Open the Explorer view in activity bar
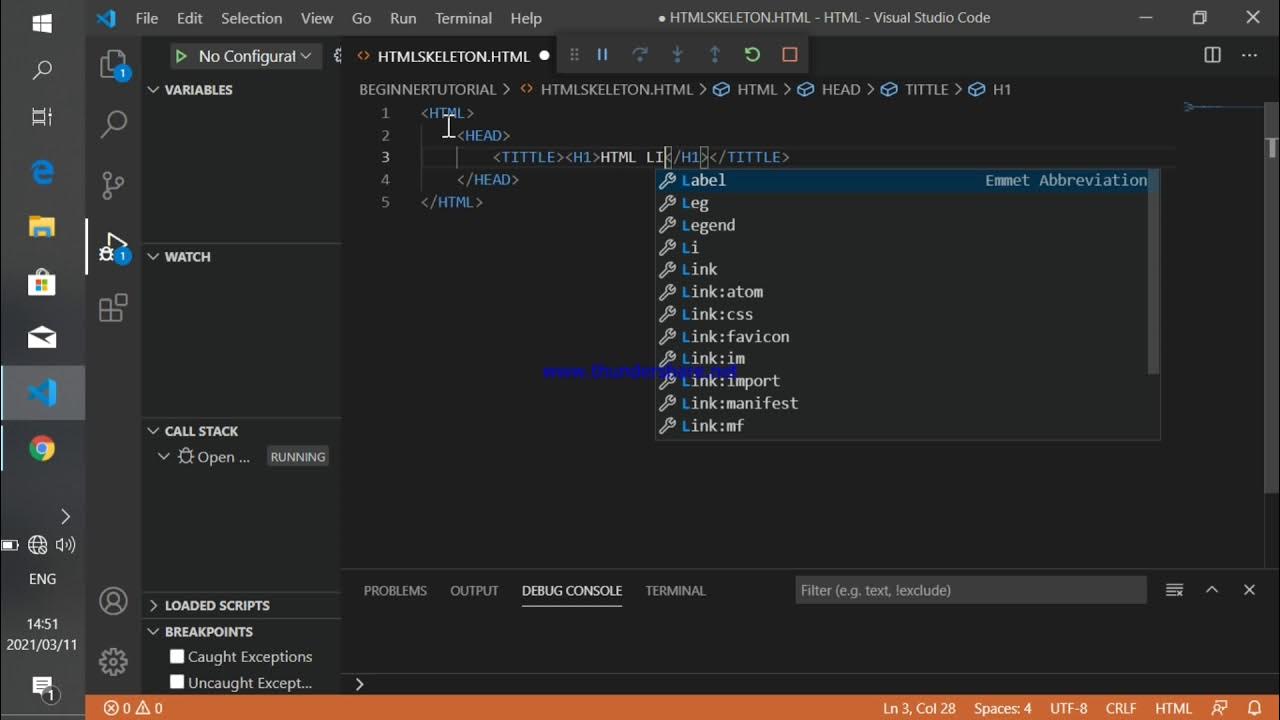This screenshot has height=720, width=1280. pyautogui.click(x=114, y=65)
